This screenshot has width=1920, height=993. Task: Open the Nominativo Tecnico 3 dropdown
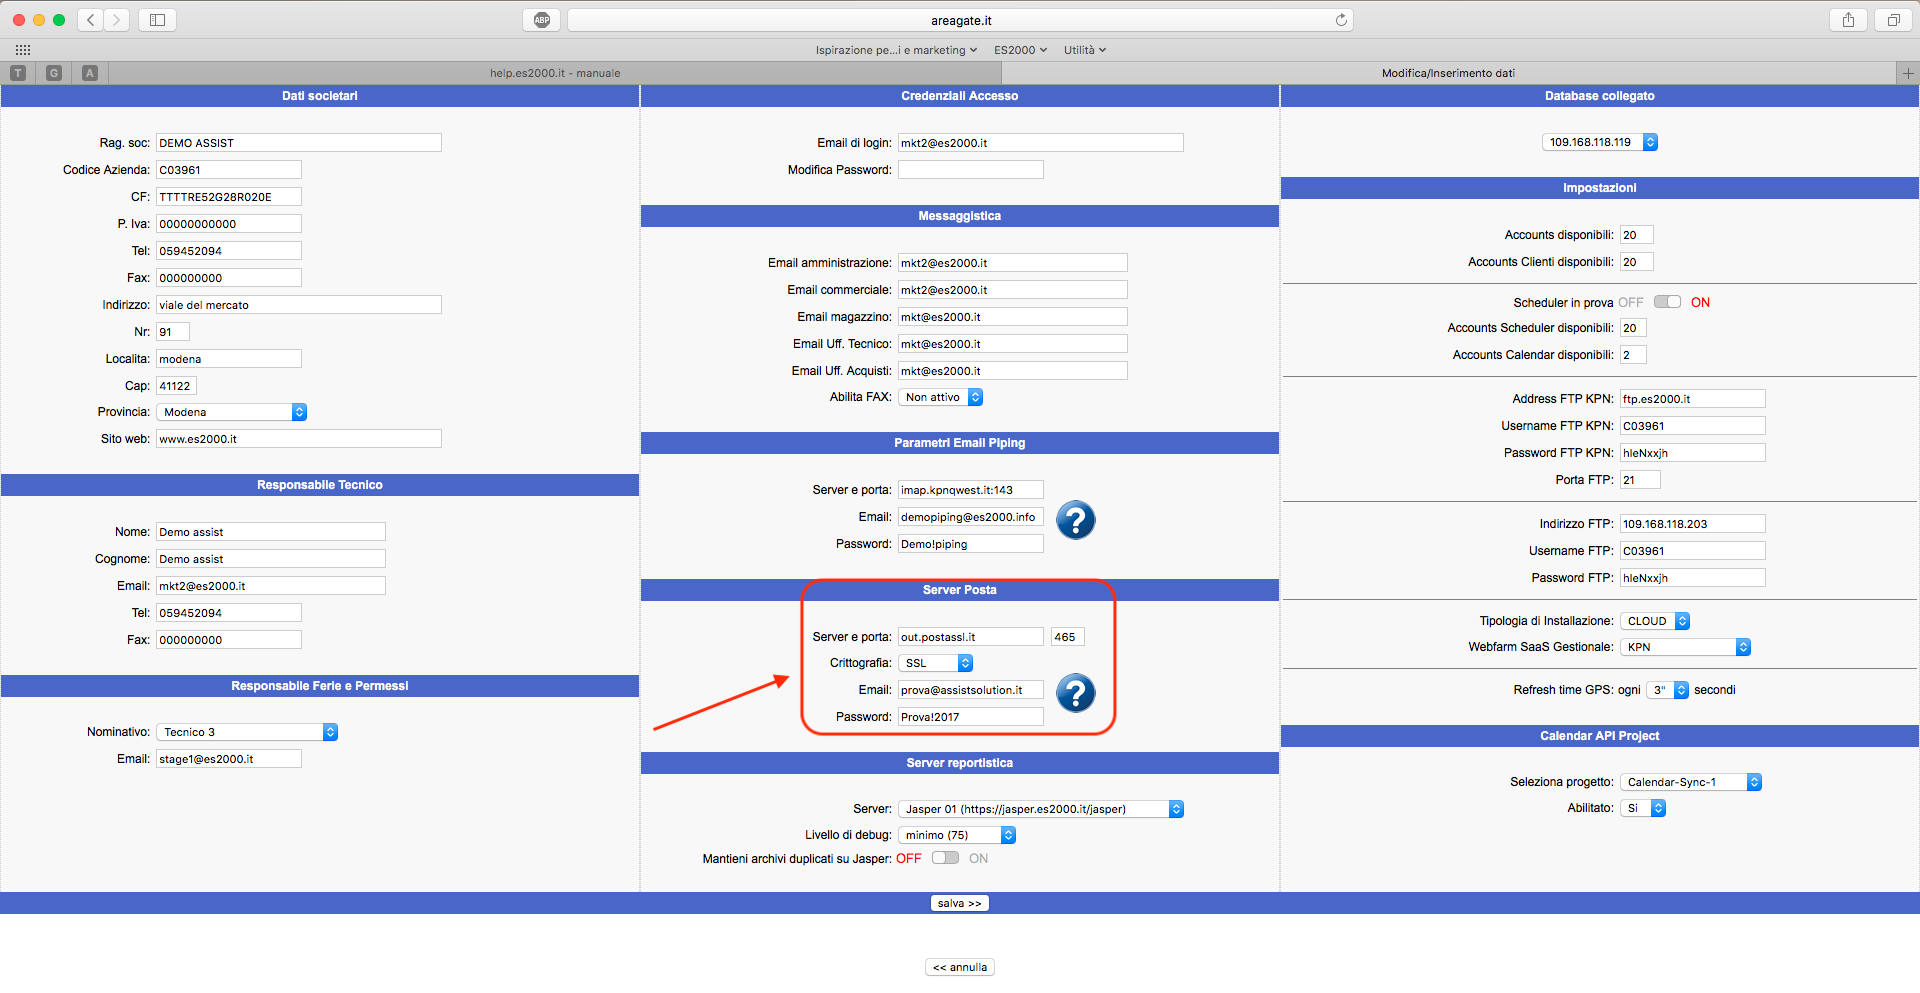(247, 732)
